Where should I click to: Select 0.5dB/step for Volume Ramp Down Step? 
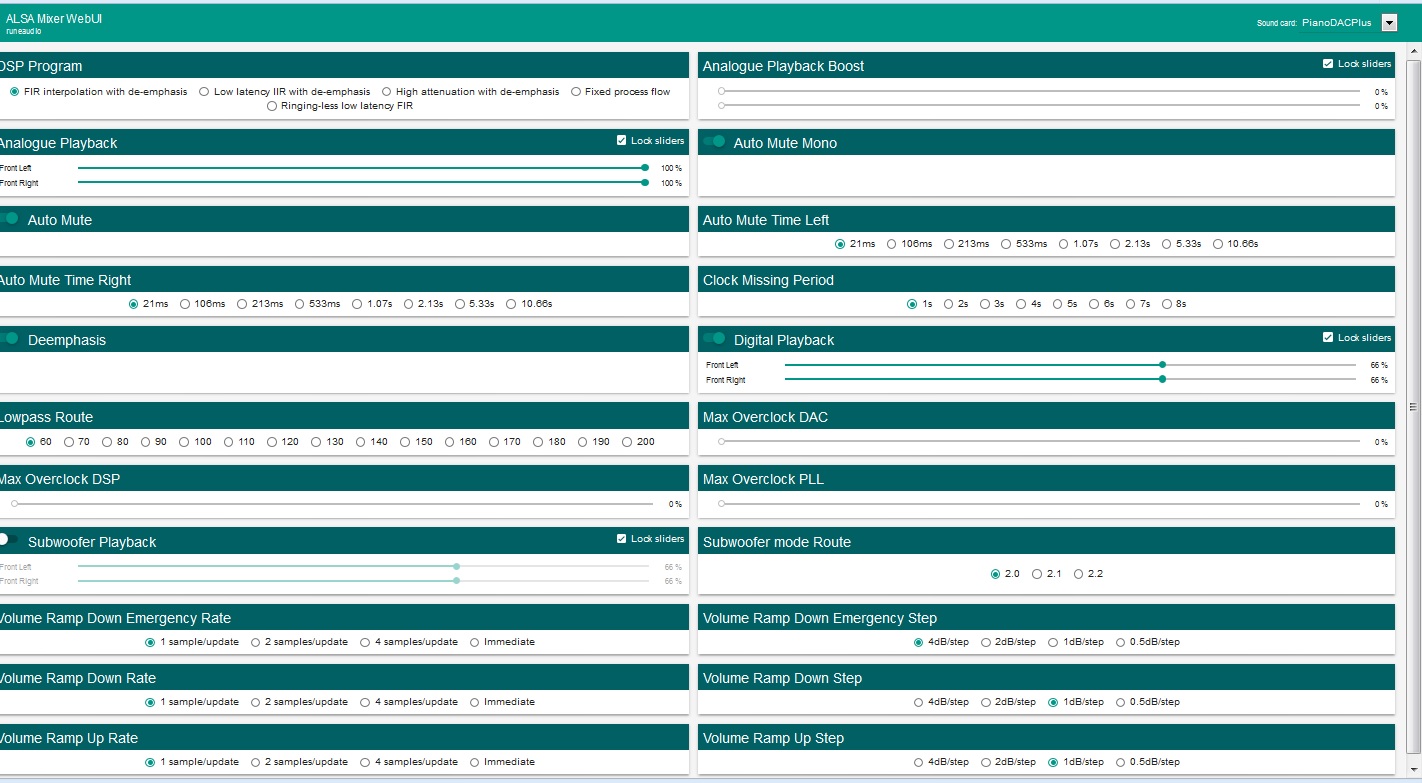click(1120, 702)
